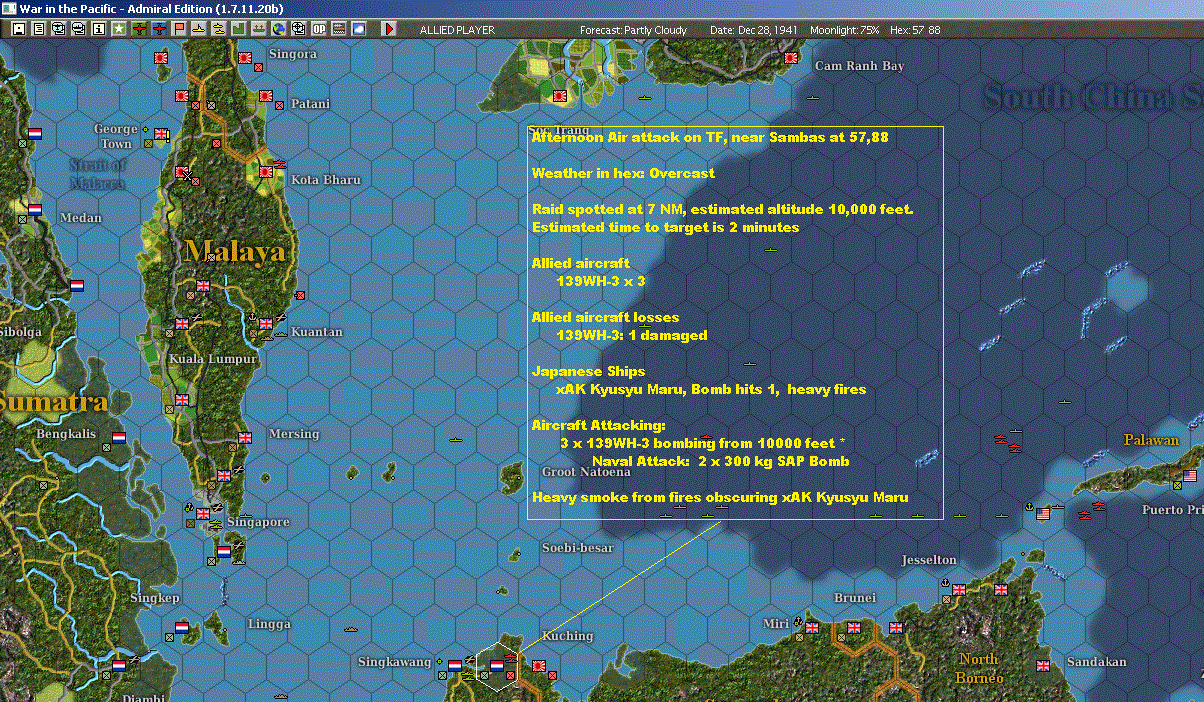Screen dimensions: 1204x702
Task: Click the Mersing city label
Action: [x=294, y=434]
